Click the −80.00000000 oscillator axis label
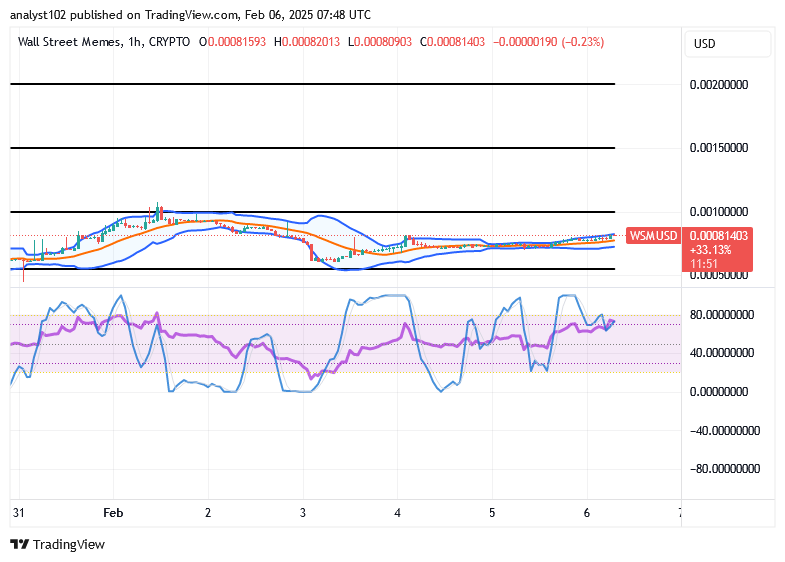This screenshot has height=562, width=785. (x=725, y=469)
